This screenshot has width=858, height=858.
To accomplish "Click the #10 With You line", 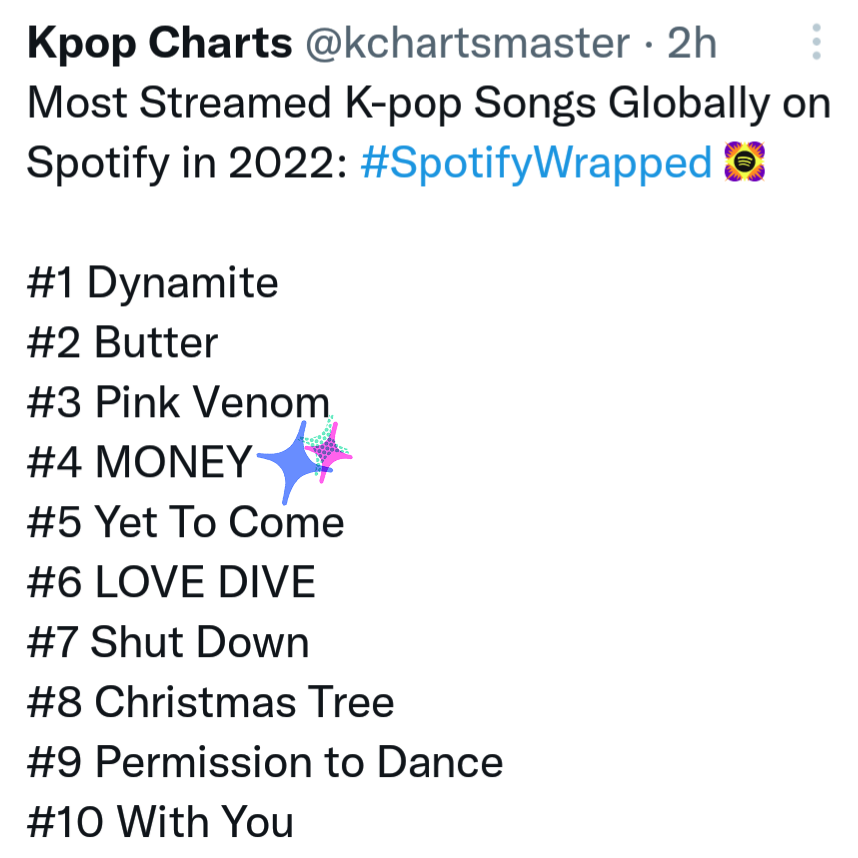I will (160, 821).
